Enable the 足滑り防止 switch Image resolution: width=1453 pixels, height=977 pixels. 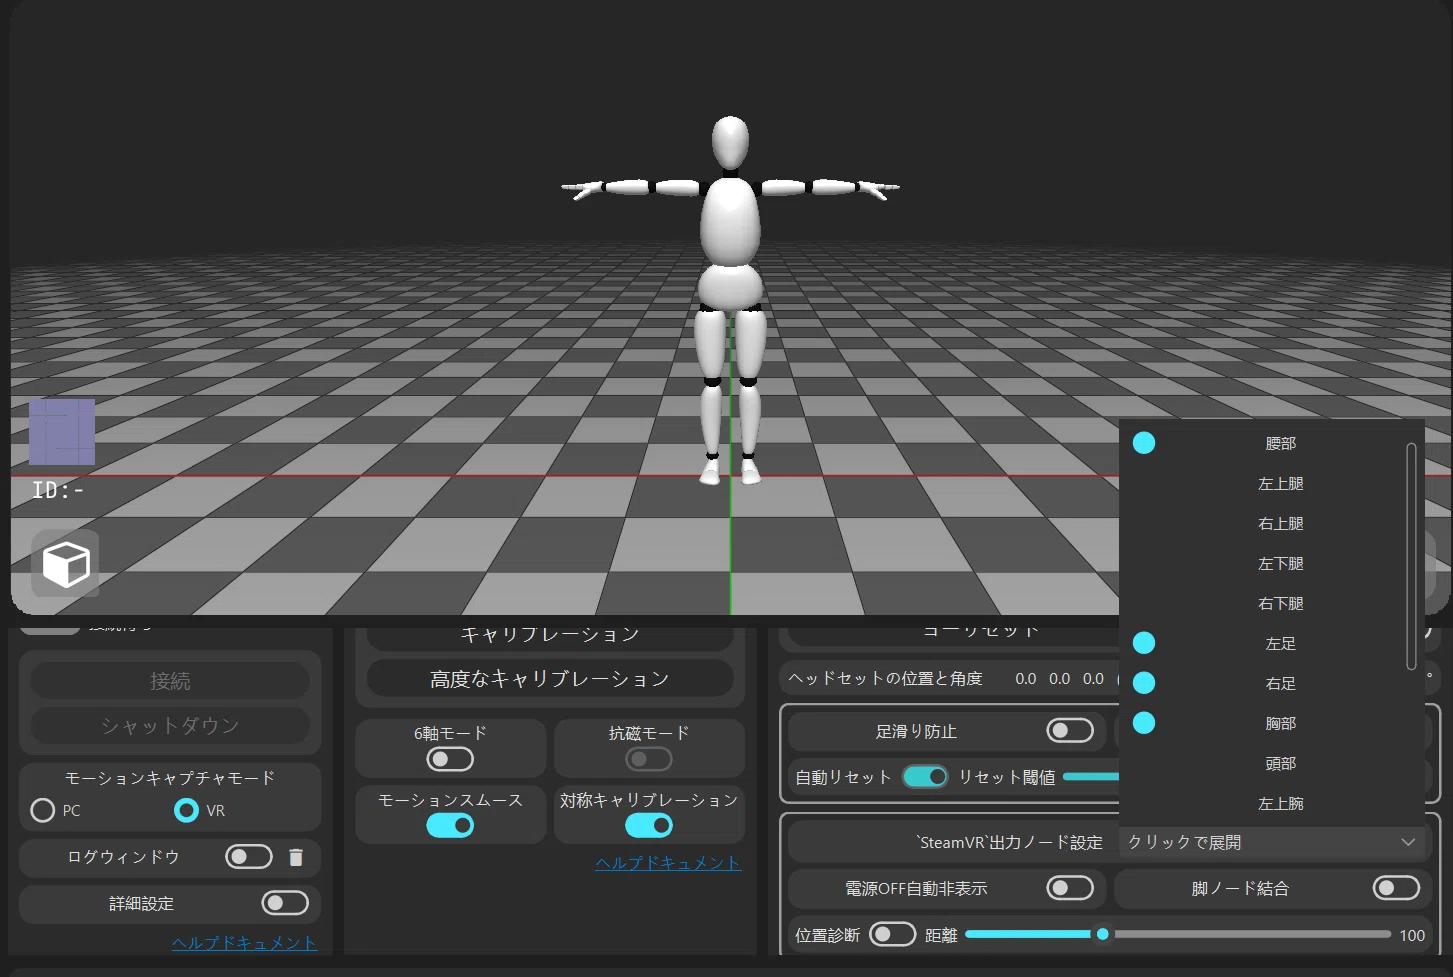tap(1070, 731)
